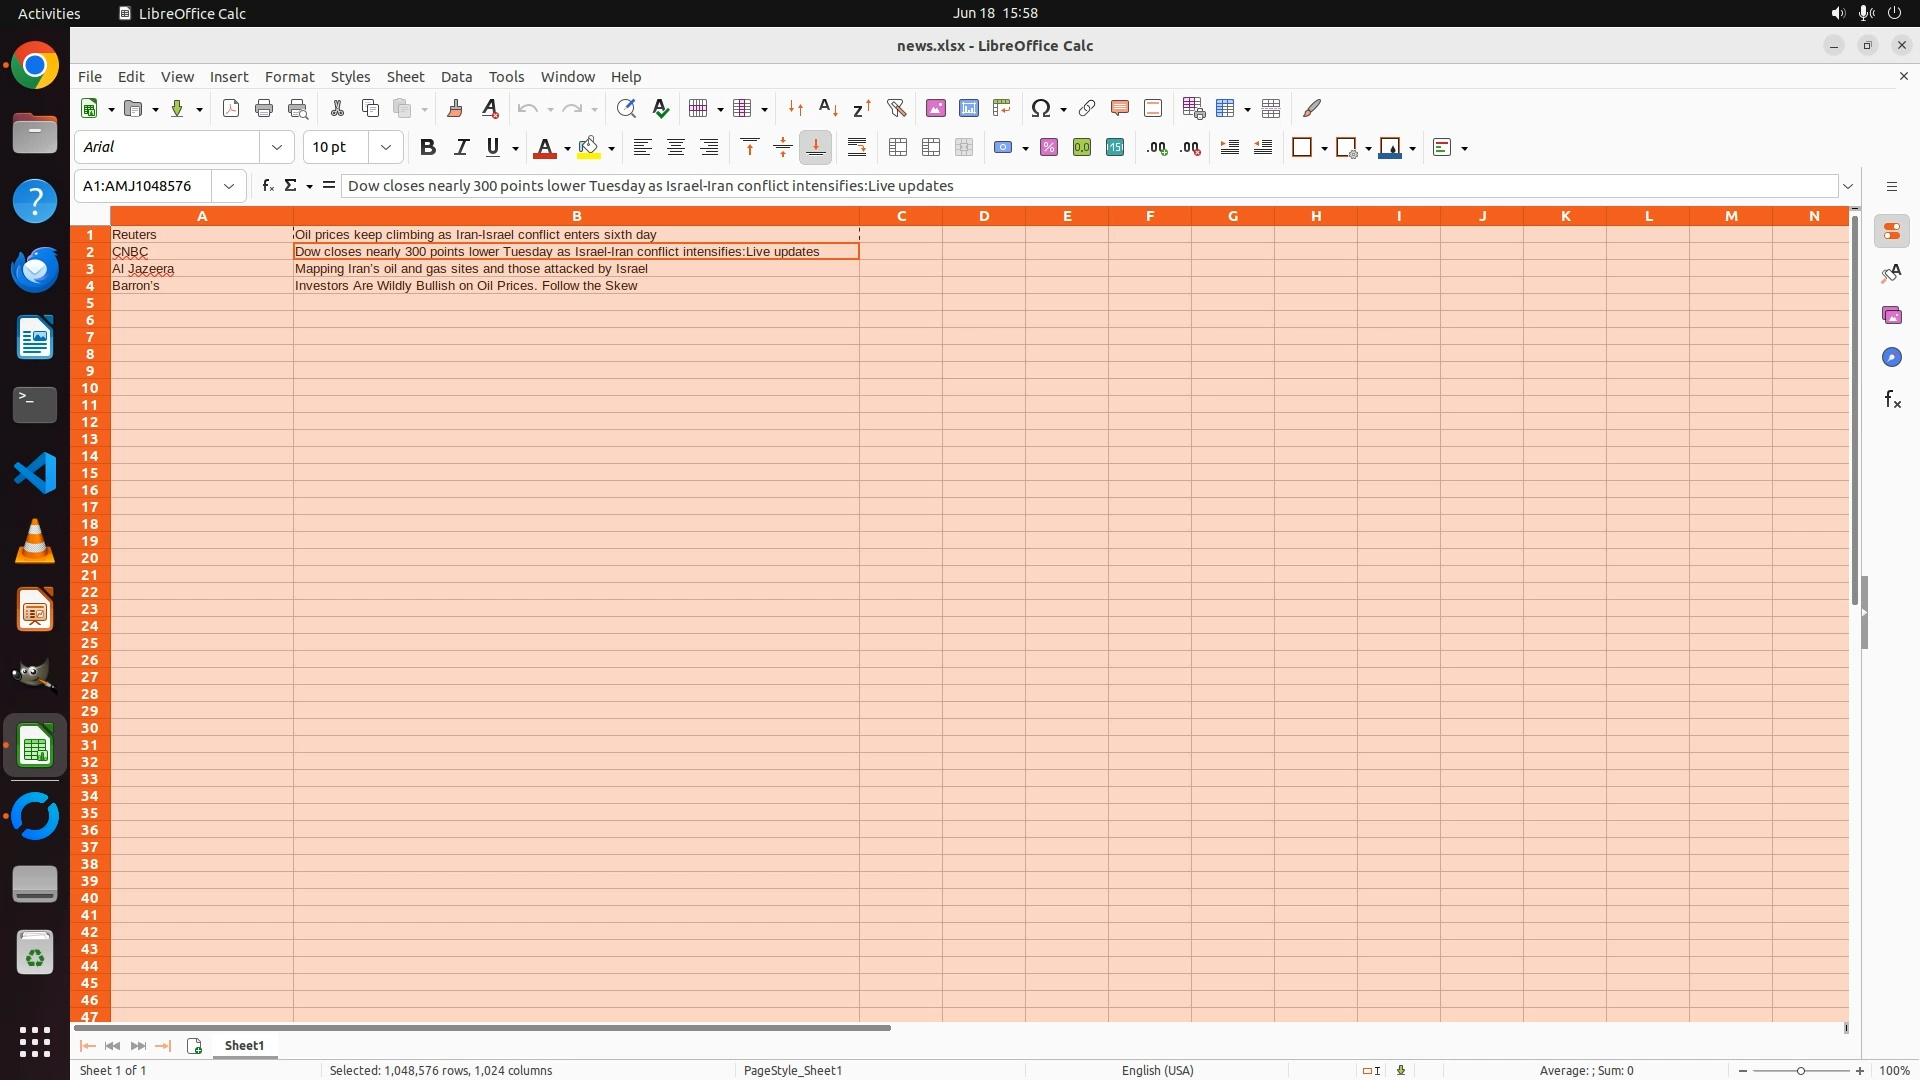Click column B header

coord(576,216)
